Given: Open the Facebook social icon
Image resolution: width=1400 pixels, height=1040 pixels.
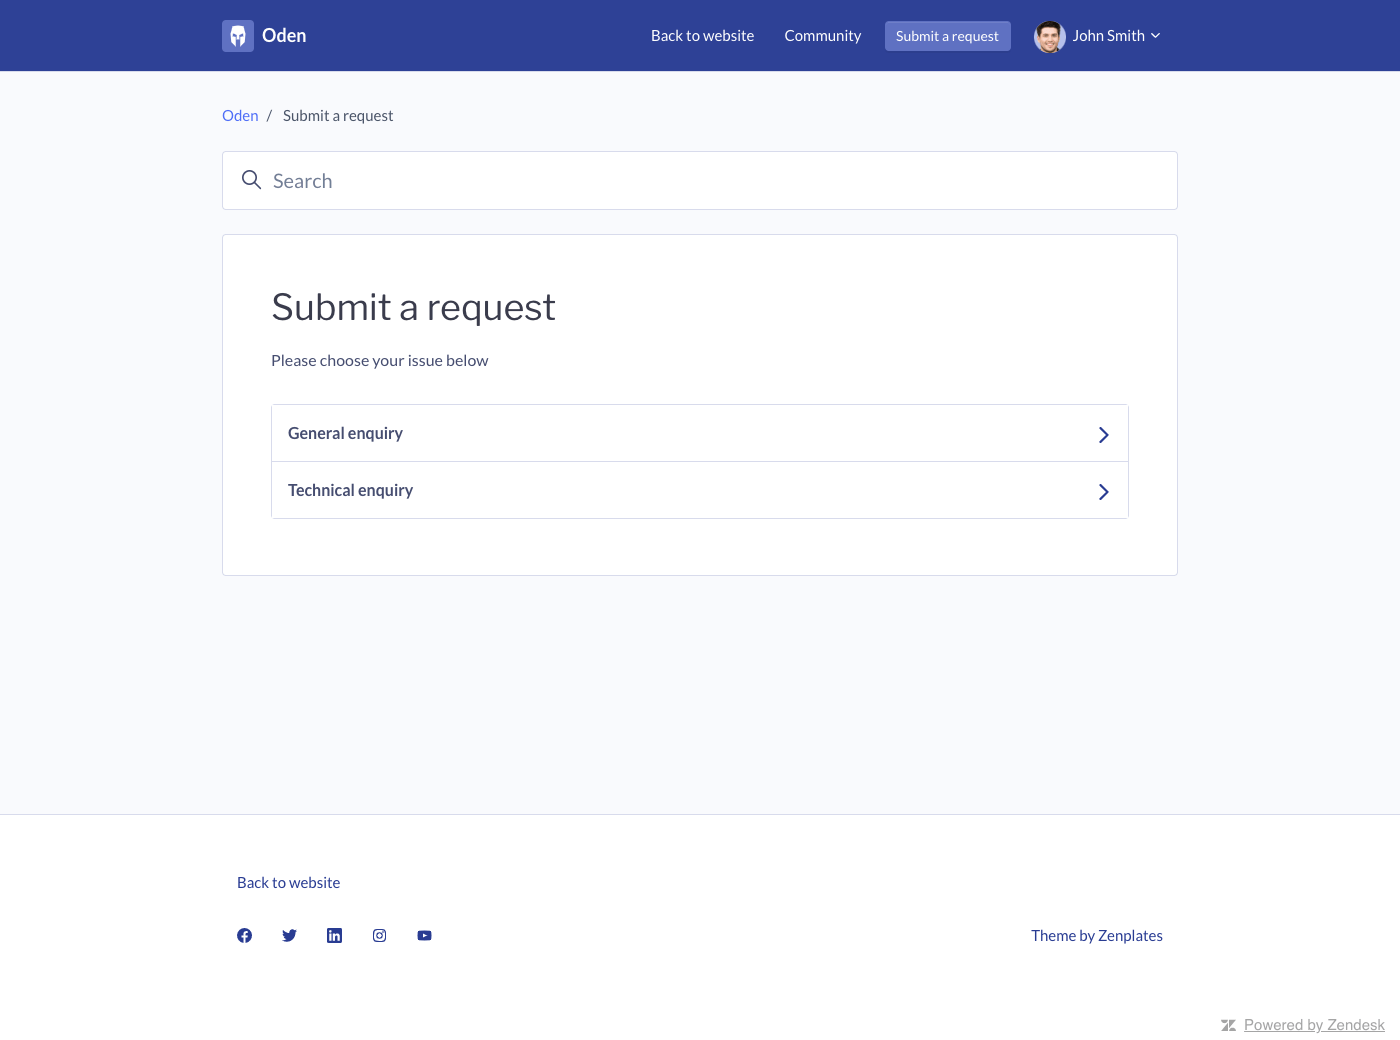Looking at the screenshot, I should (x=244, y=936).
